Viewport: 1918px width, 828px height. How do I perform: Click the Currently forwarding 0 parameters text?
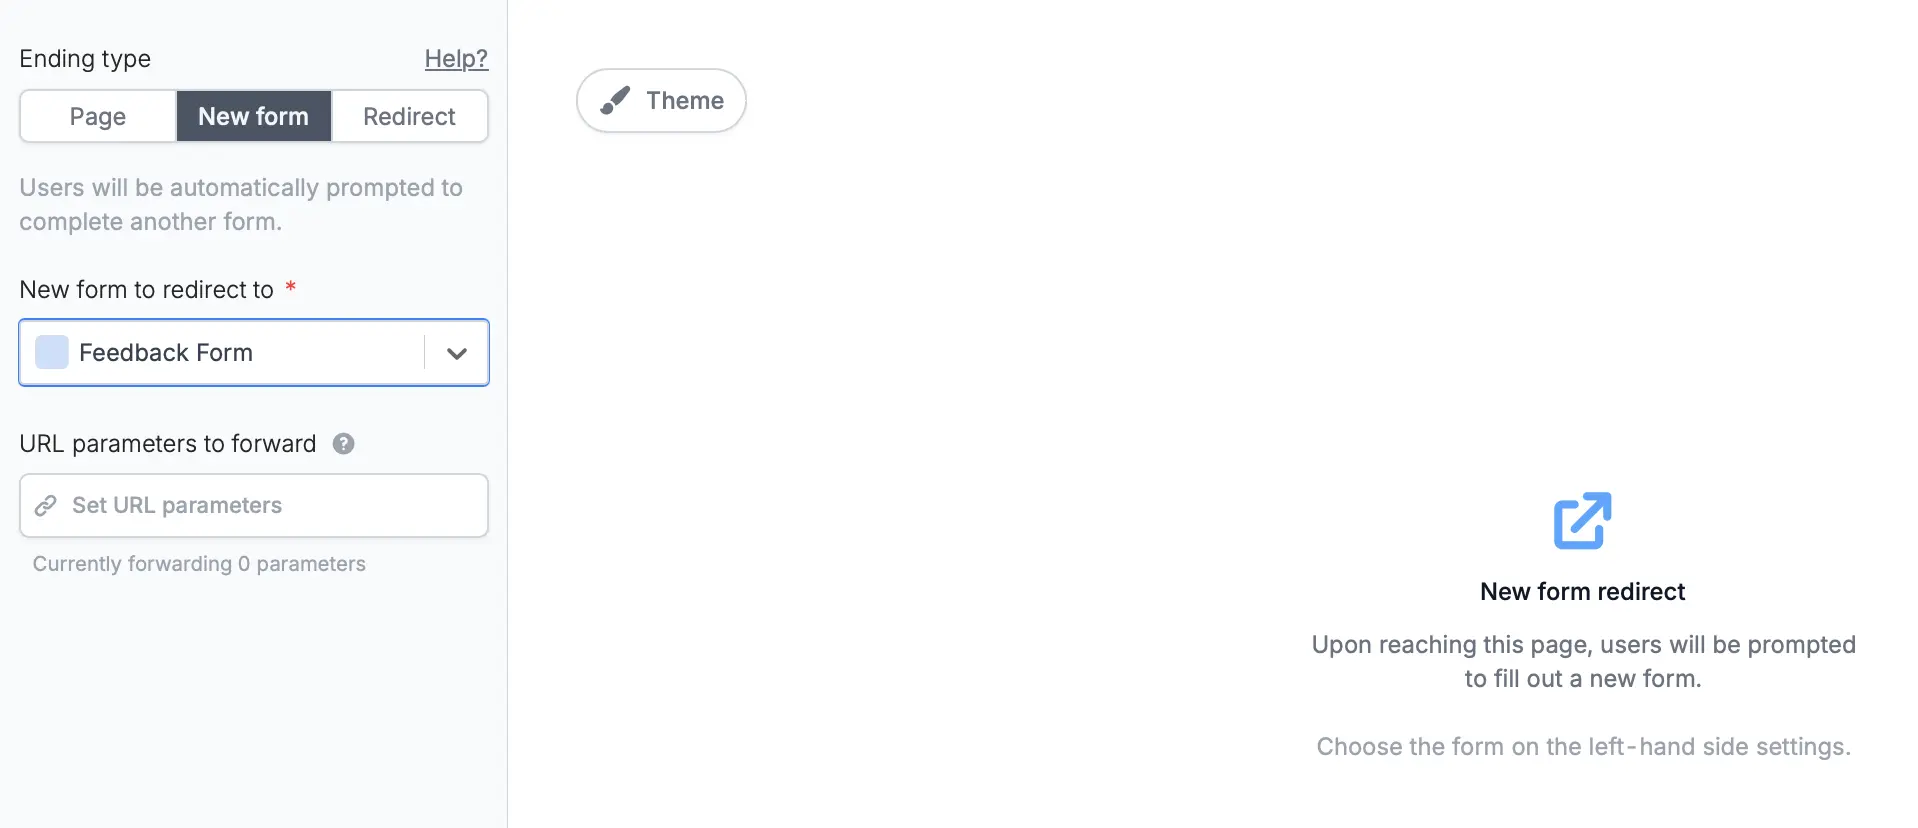click(x=198, y=563)
